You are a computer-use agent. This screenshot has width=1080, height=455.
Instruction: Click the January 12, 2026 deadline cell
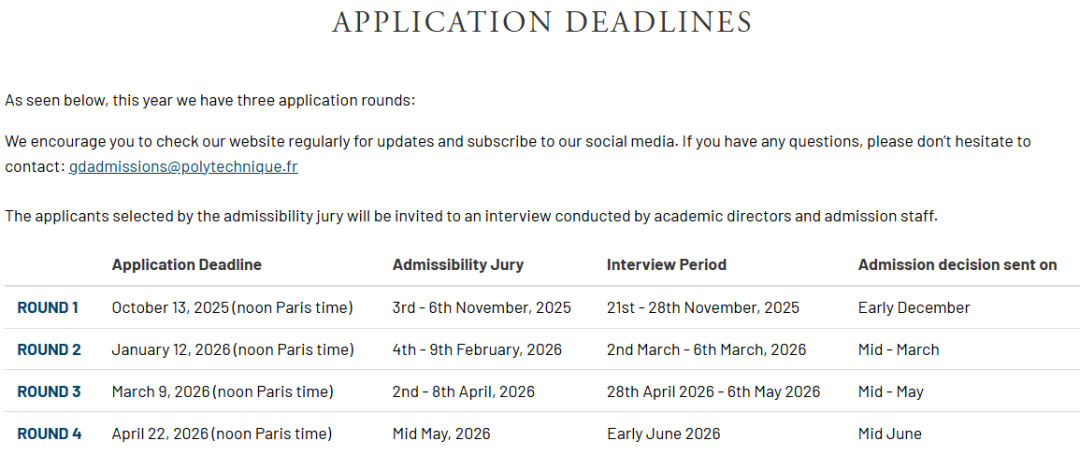233,350
